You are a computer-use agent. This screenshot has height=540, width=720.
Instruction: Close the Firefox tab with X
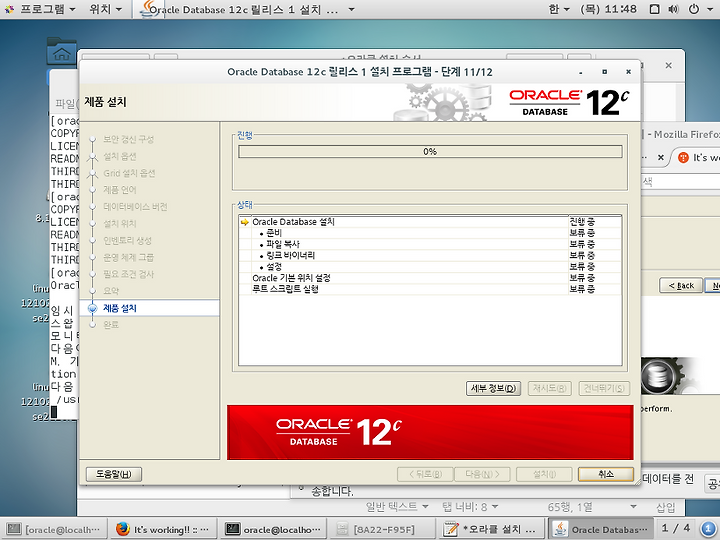tap(661, 158)
